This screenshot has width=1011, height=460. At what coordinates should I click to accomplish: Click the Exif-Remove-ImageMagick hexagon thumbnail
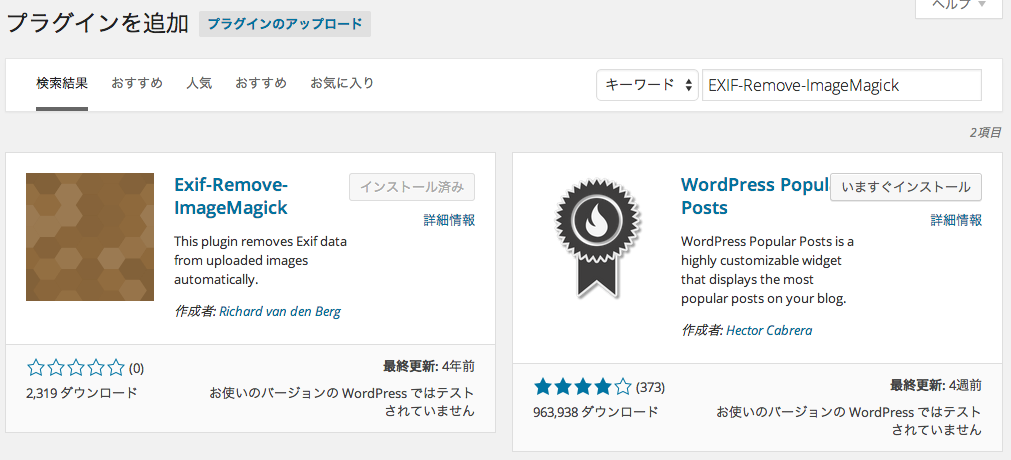click(90, 237)
